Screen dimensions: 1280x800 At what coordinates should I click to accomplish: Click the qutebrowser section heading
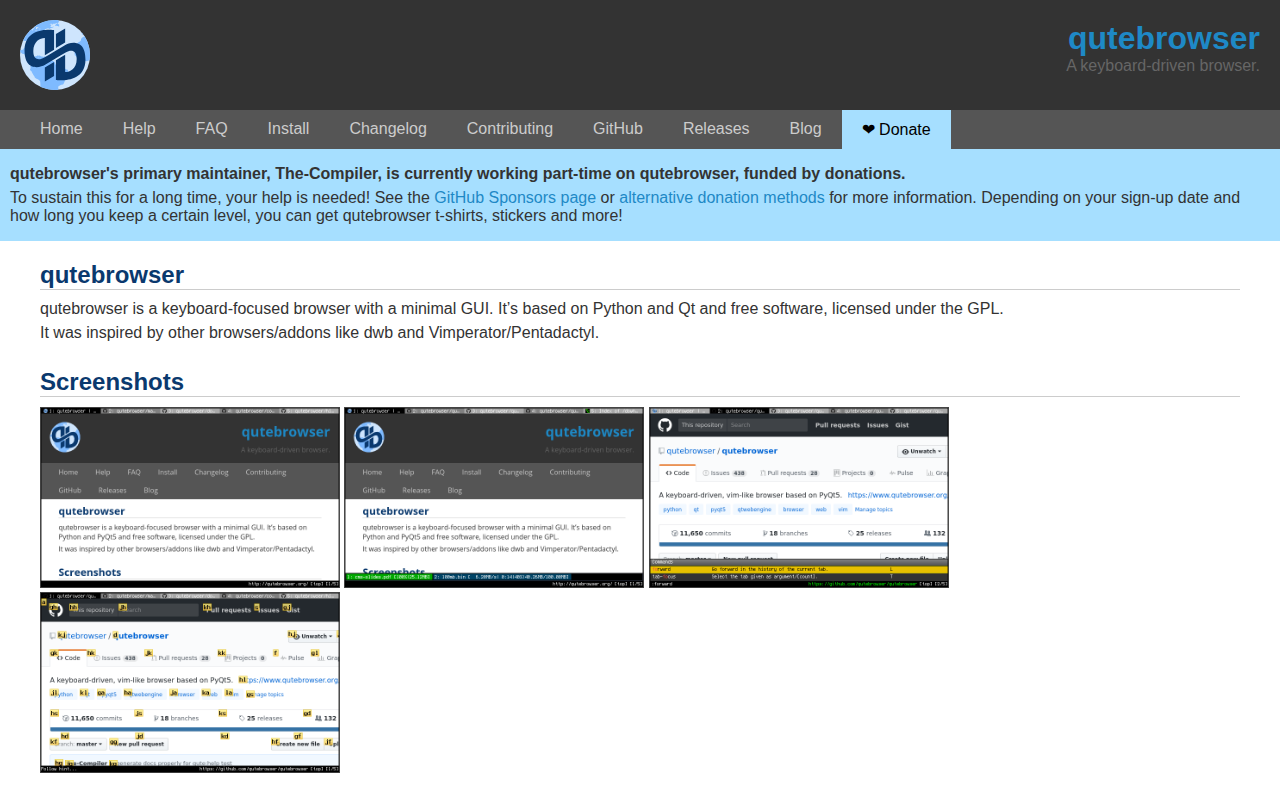[112, 275]
